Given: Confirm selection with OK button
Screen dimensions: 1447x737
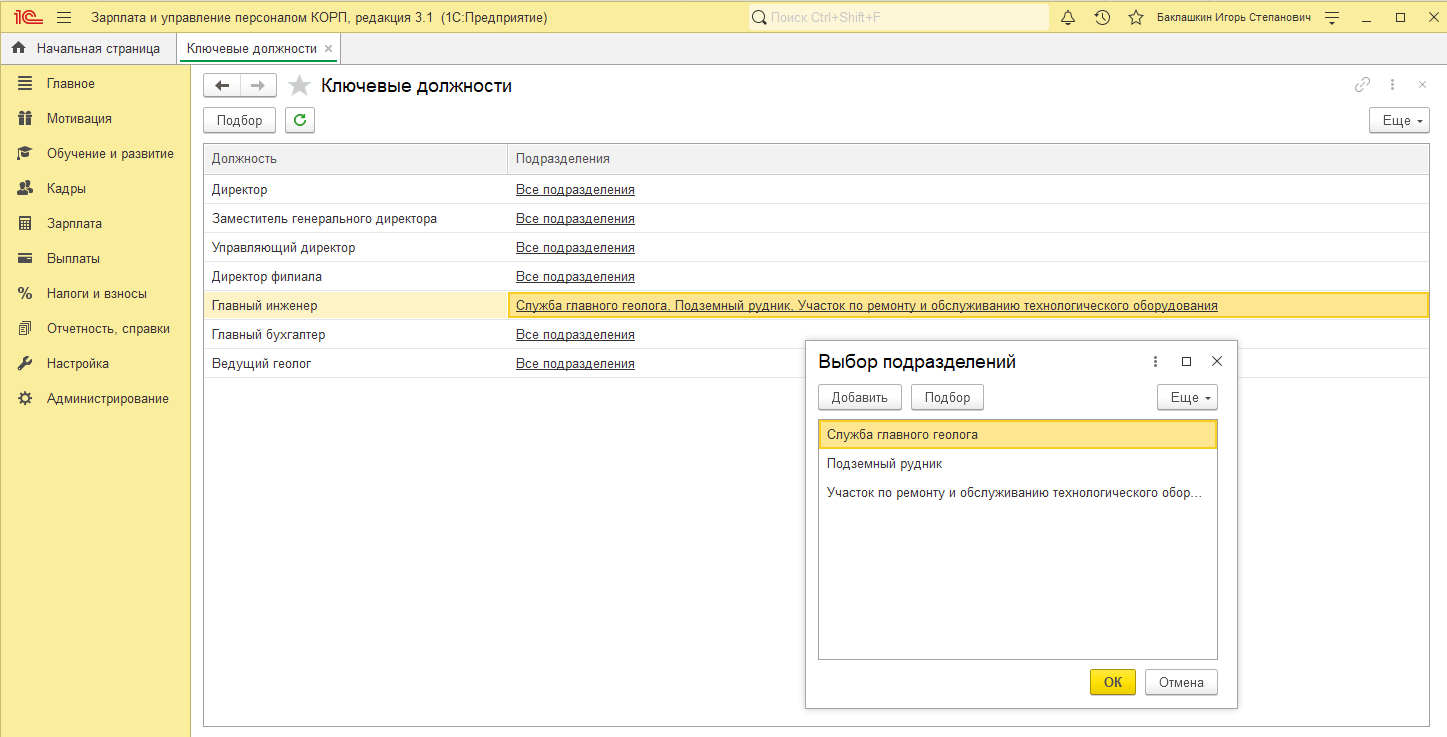Looking at the screenshot, I should coord(1112,682).
